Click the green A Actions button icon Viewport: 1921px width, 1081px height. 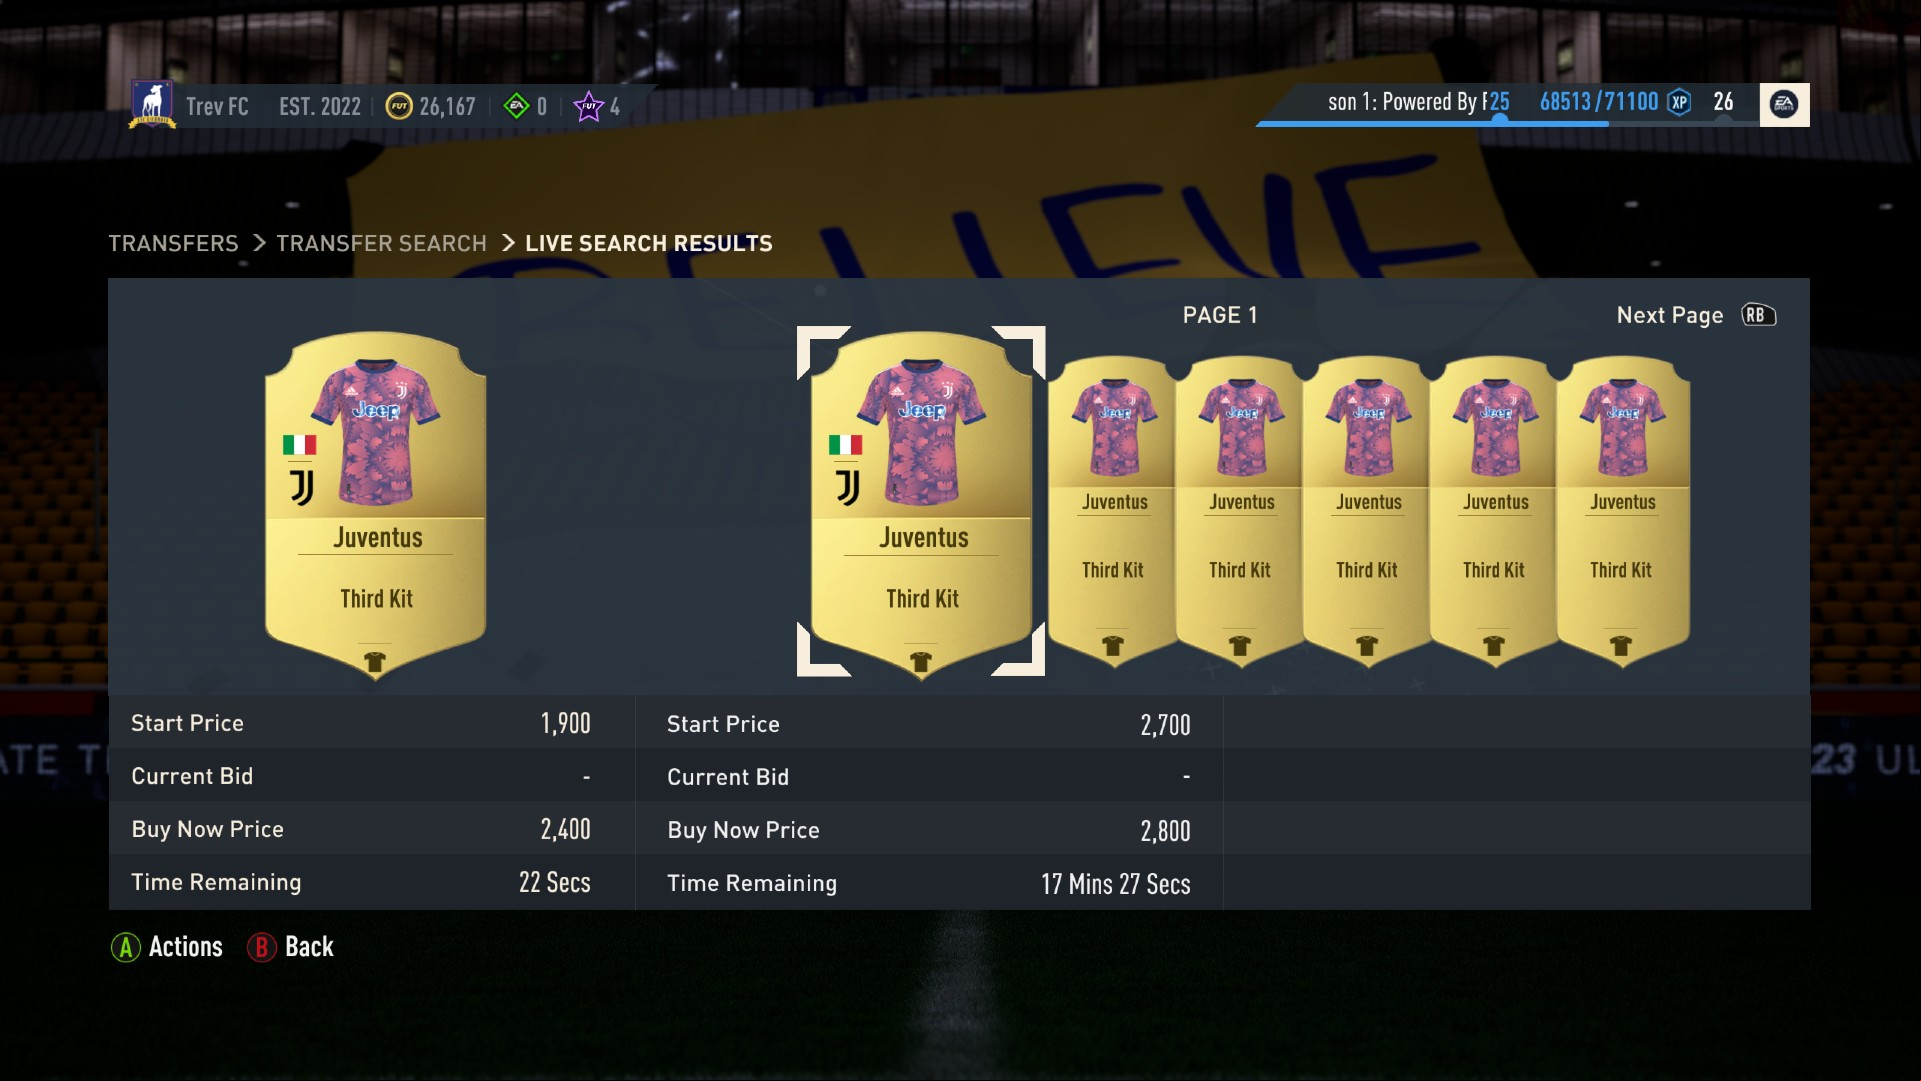(125, 947)
